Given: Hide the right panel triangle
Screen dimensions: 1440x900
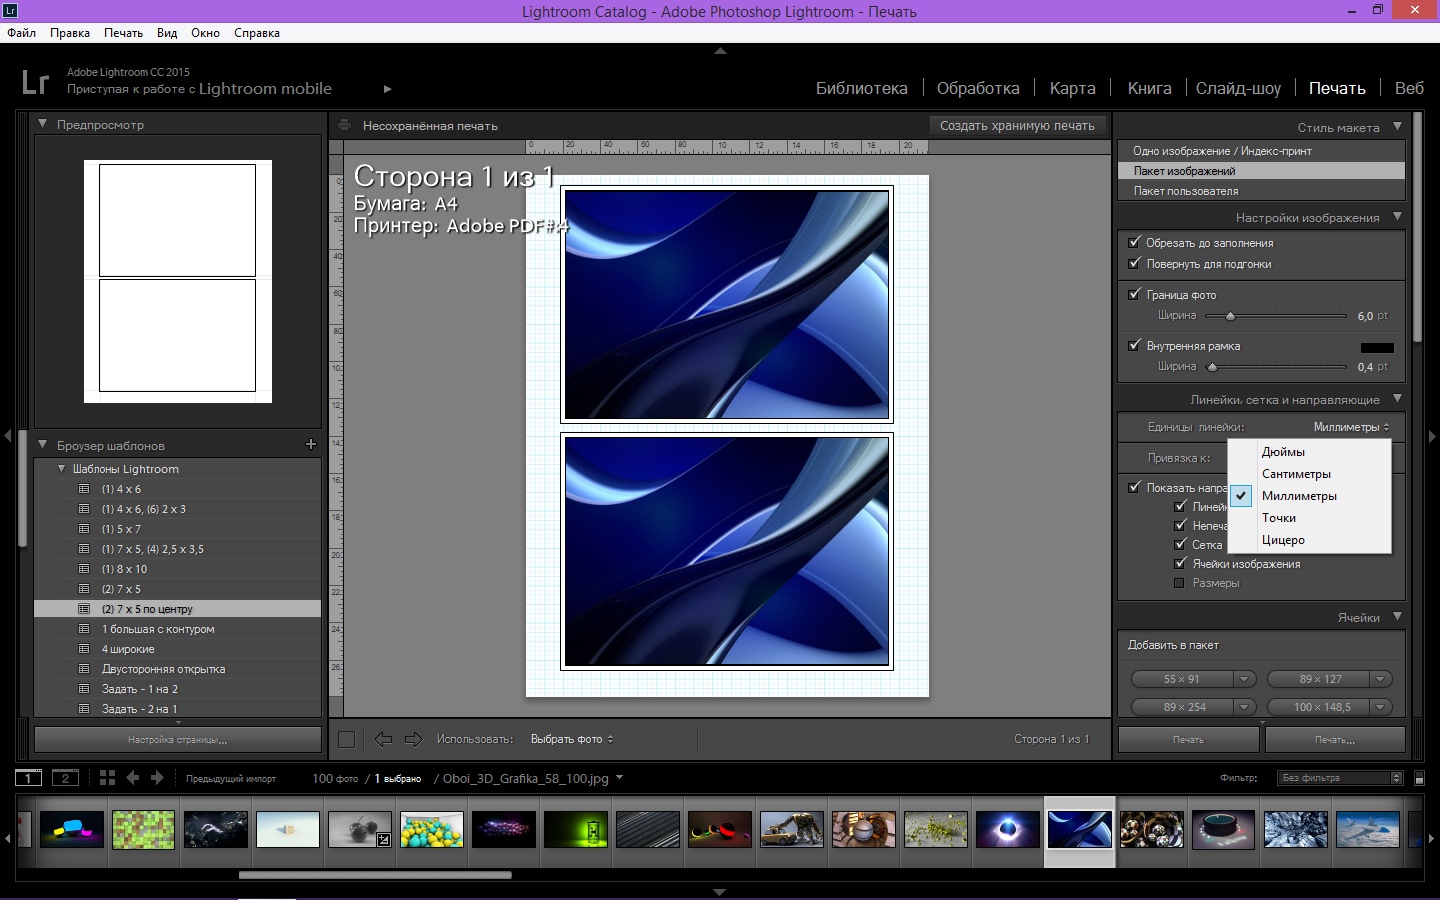Looking at the screenshot, I should pos(1432,436).
